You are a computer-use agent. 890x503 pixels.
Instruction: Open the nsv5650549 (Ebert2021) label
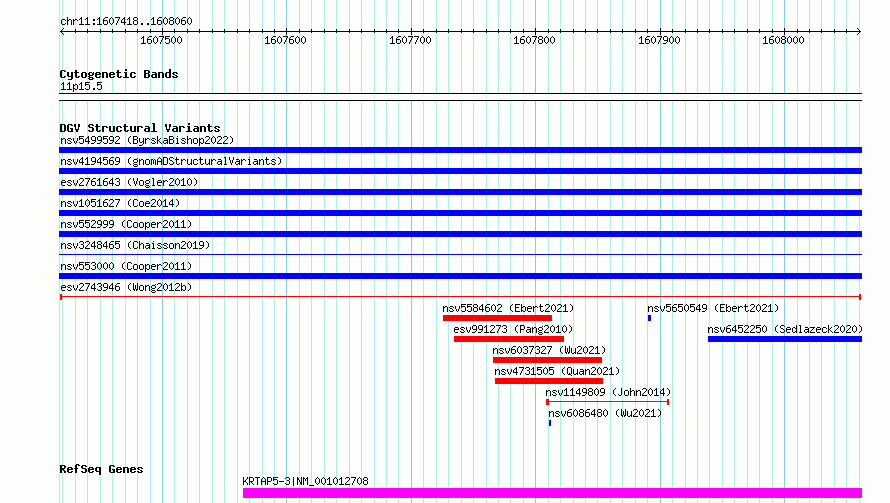(x=713, y=308)
